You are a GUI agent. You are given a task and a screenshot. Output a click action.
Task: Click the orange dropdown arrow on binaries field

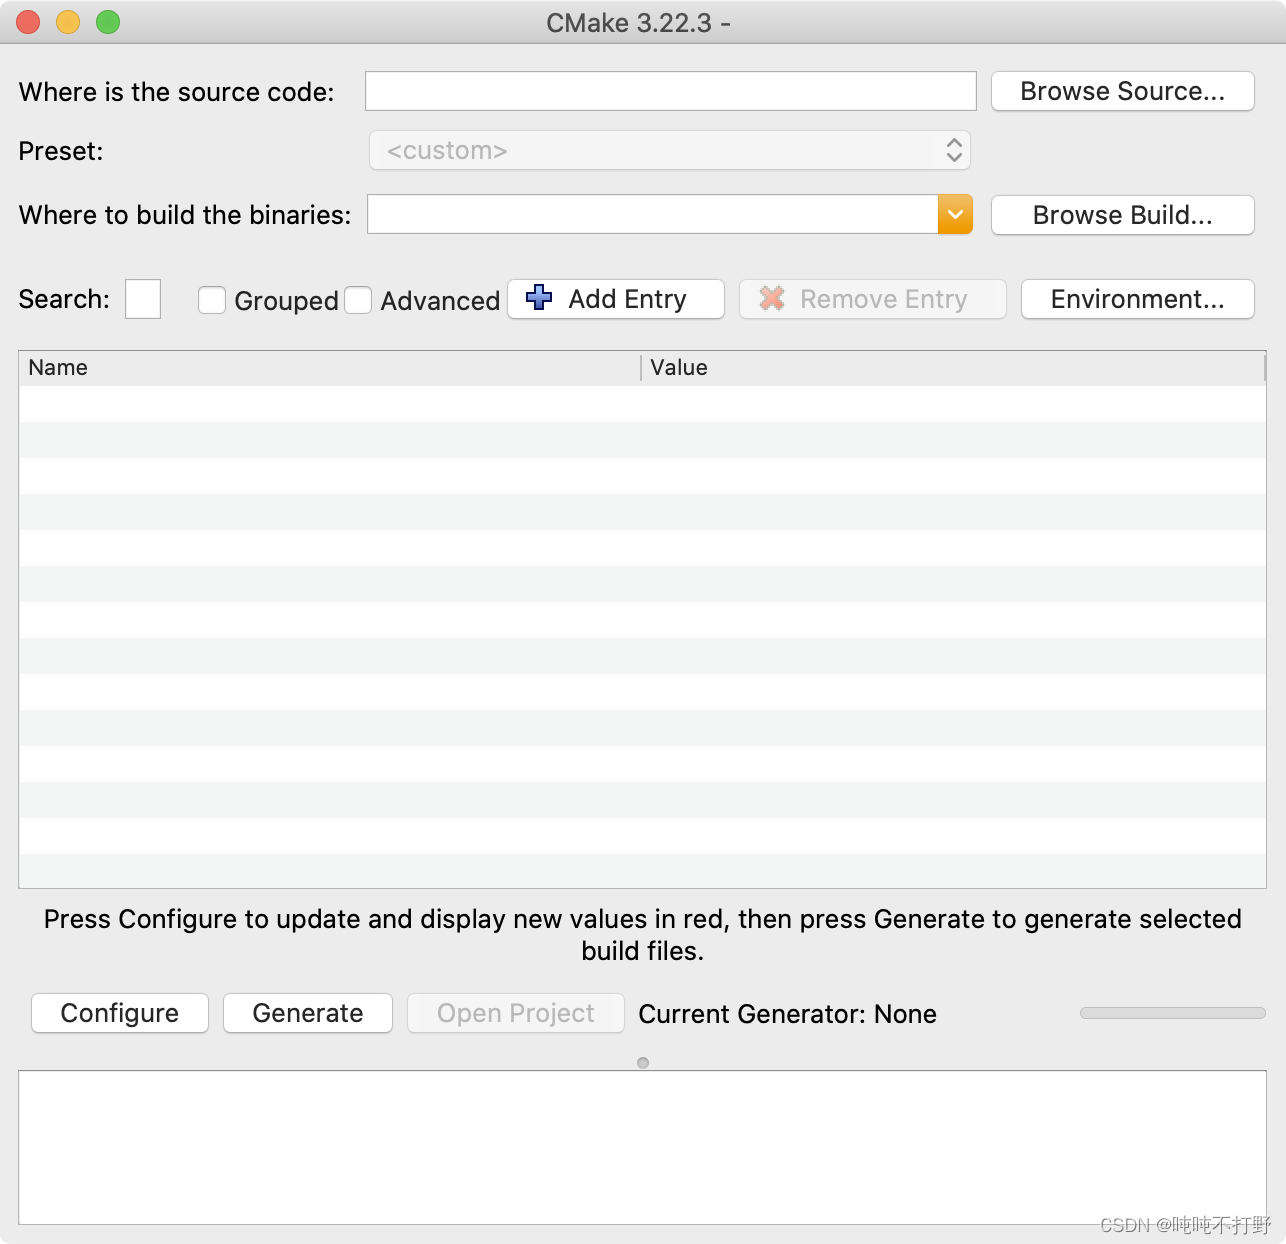point(955,214)
